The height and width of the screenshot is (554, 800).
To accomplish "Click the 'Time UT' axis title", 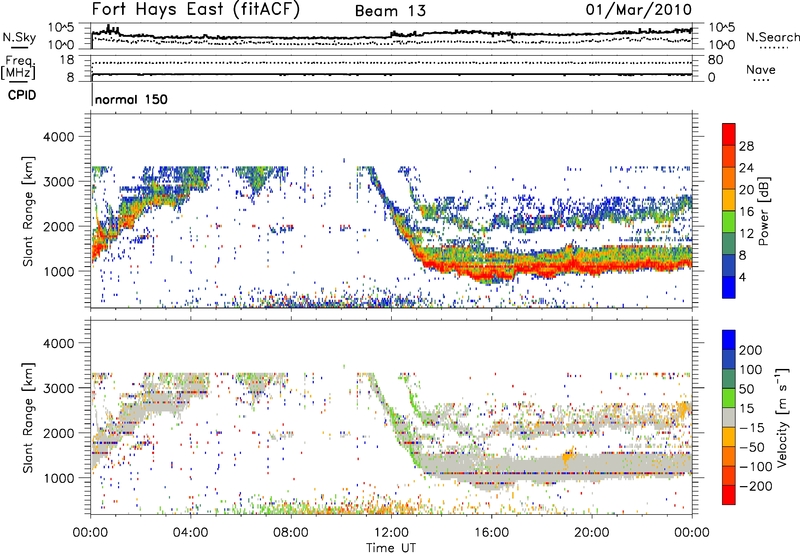I will [x=391, y=548].
